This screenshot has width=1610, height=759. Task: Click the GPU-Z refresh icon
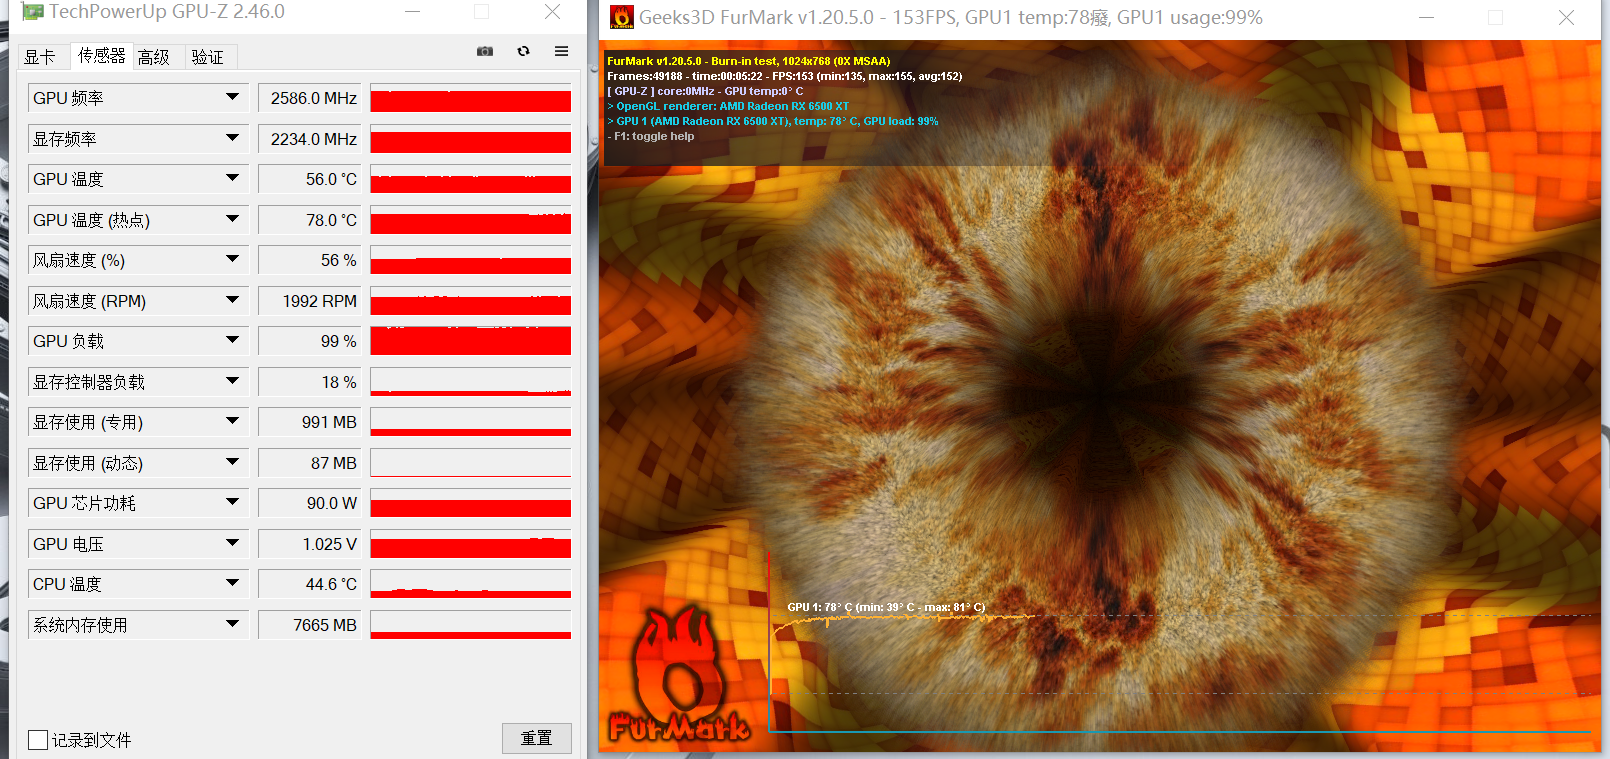[x=523, y=51]
